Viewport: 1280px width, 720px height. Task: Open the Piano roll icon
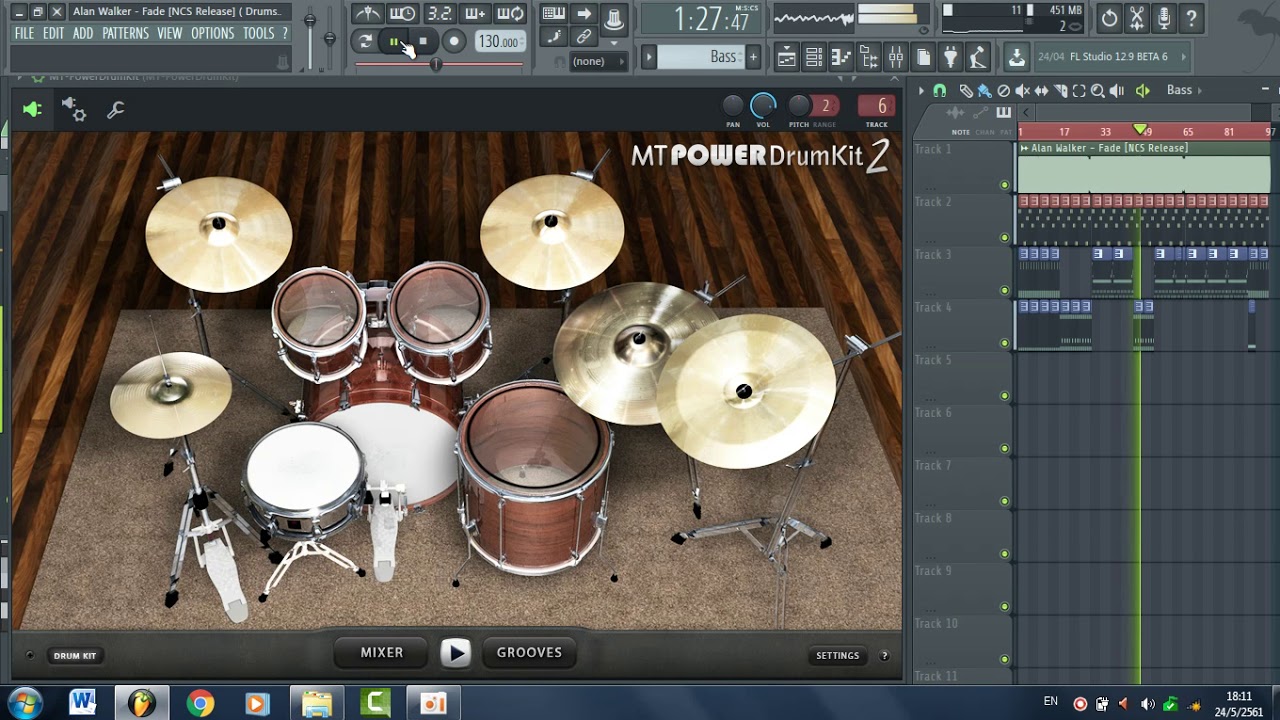[841, 57]
